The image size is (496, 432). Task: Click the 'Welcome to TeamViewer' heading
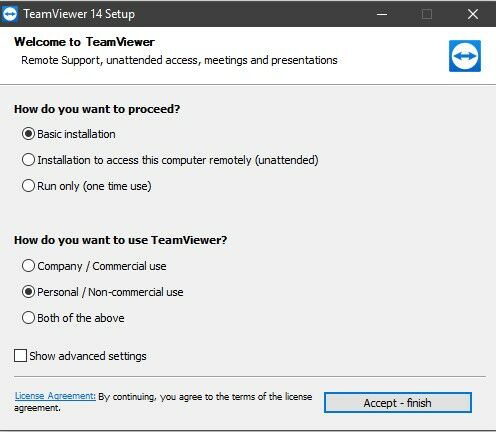(84, 42)
